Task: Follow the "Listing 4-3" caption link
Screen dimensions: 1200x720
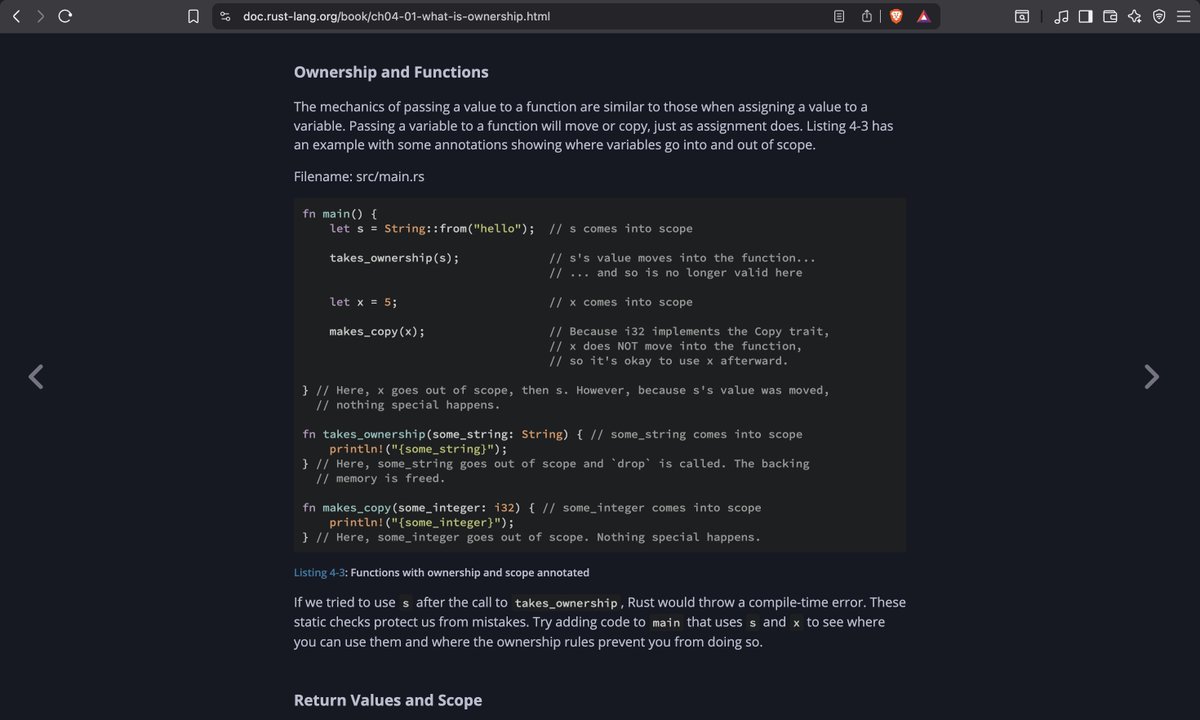Action: point(318,573)
